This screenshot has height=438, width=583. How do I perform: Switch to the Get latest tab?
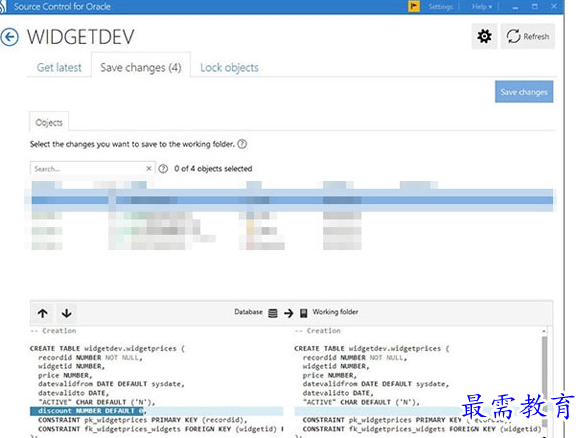59,68
